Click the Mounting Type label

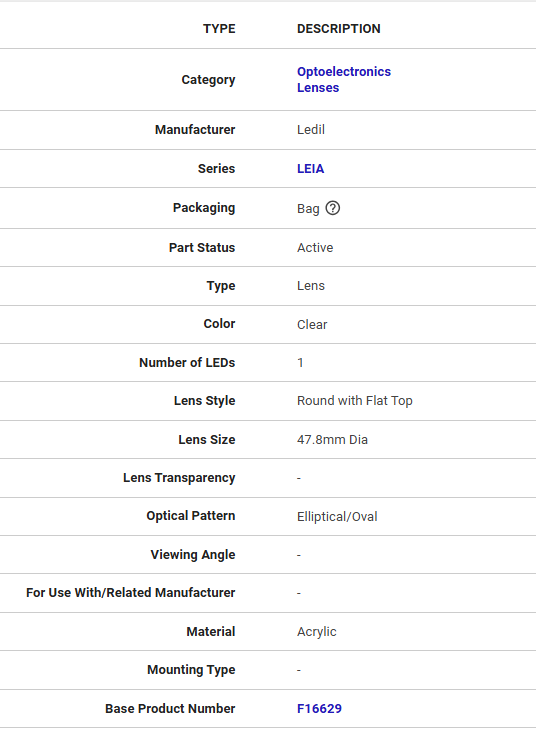click(x=192, y=670)
